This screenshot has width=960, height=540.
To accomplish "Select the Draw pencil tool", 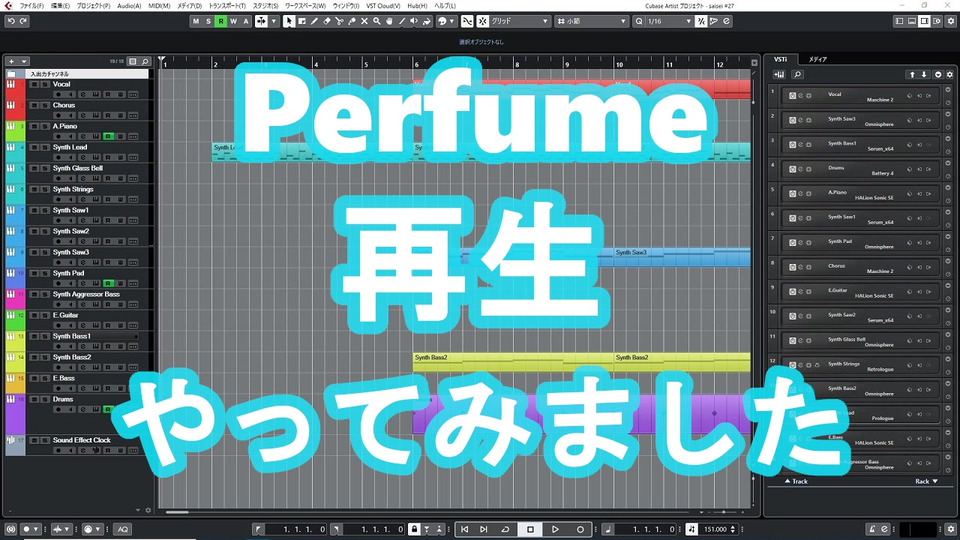I will pyautogui.click(x=314, y=21).
